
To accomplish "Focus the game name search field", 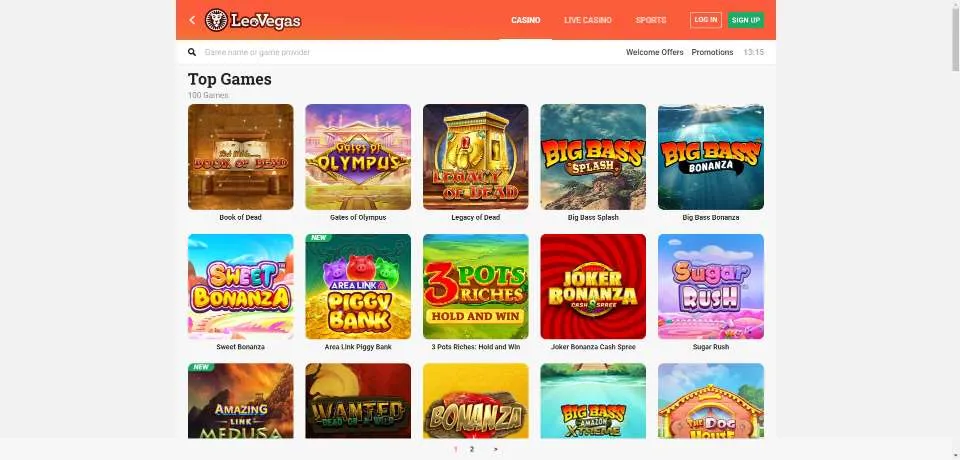I will (404, 53).
